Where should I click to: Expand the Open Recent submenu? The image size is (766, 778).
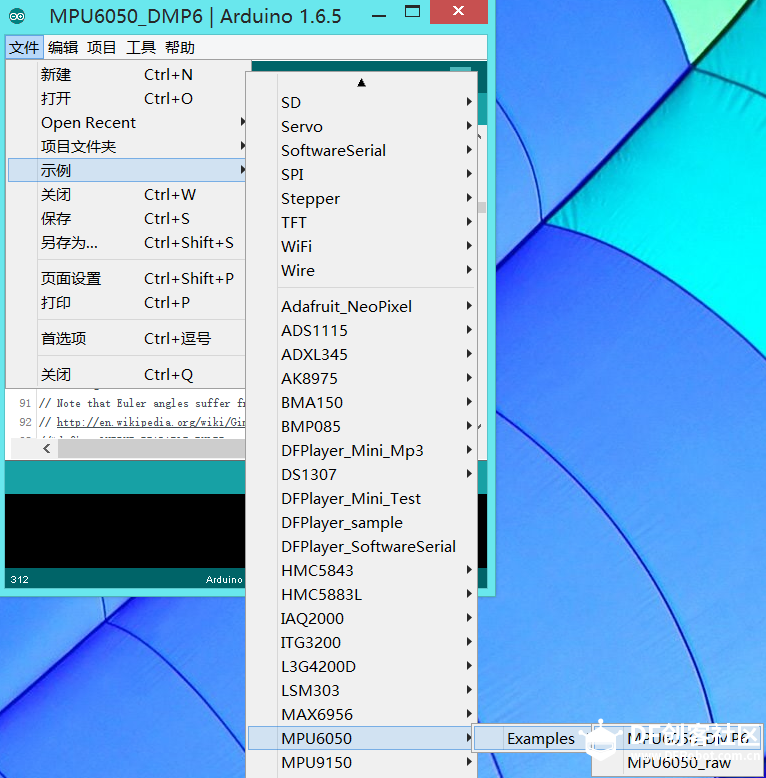(x=127, y=123)
